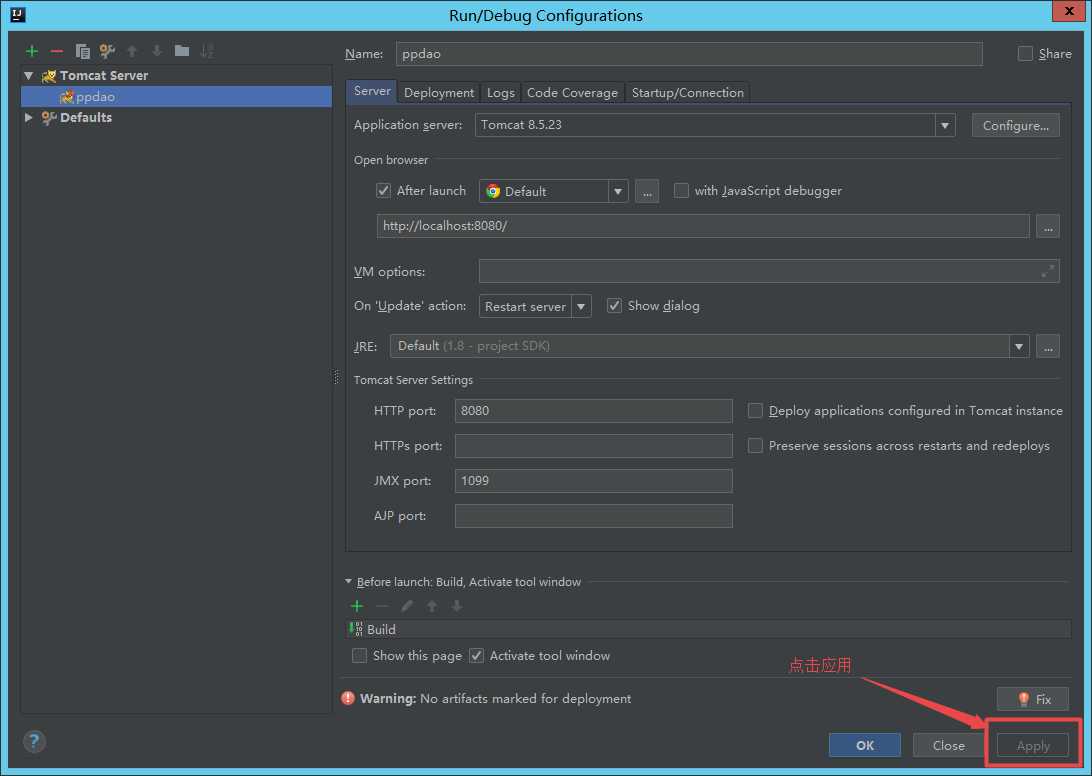Viewport: 1092px width, 776px height.
Task: Click the green Add New Configuration plus icon
Action: click(31, 51)
